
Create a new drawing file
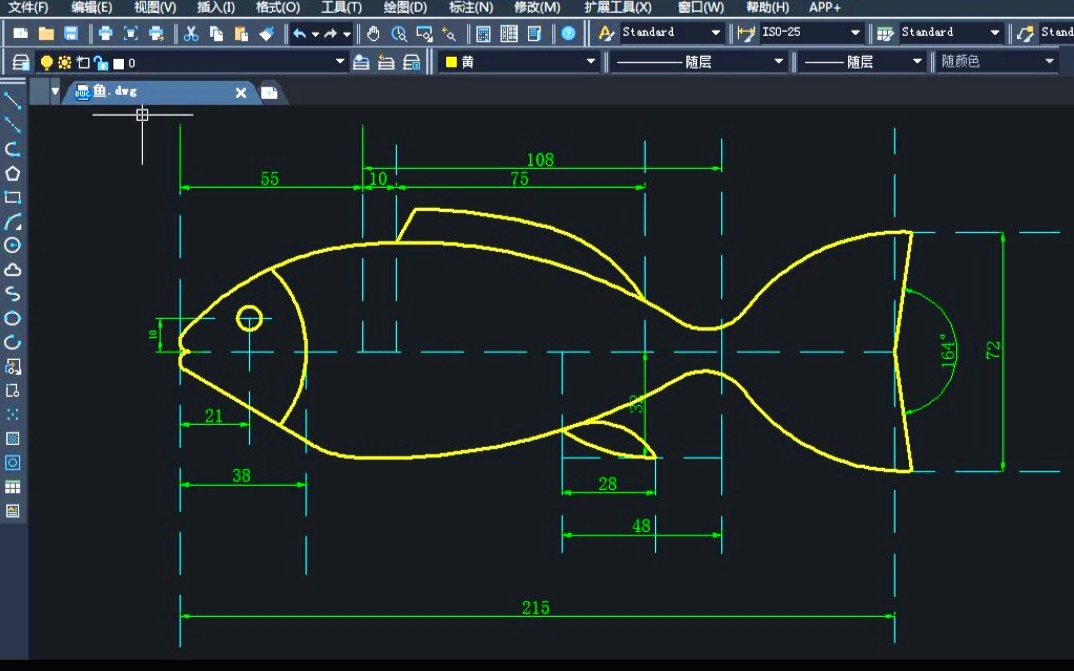[21, 33]
